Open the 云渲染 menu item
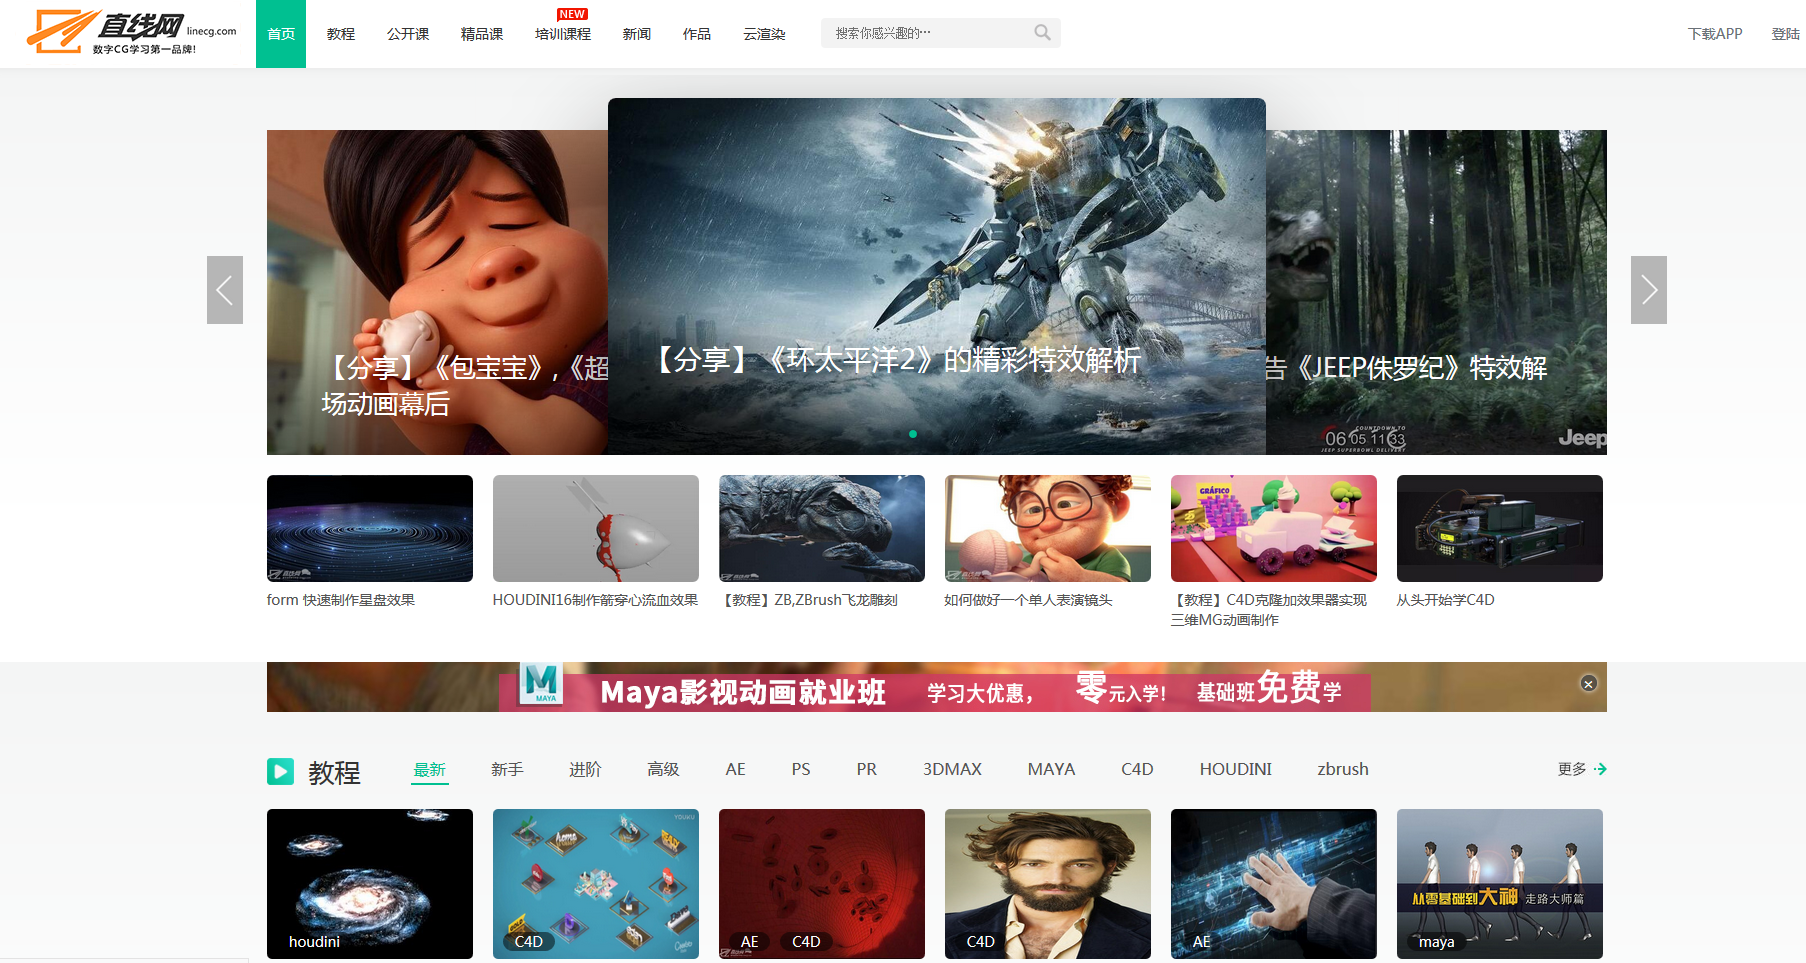 764,34
